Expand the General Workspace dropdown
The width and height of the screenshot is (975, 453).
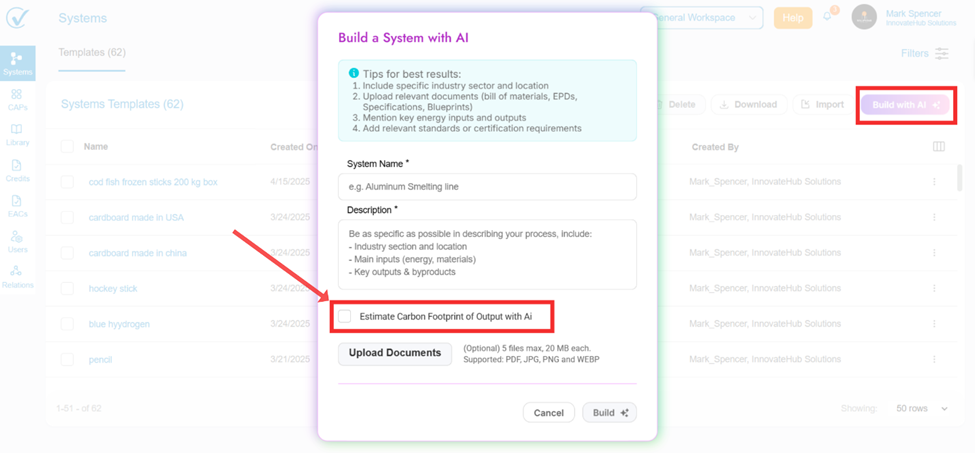pos(704,18)
